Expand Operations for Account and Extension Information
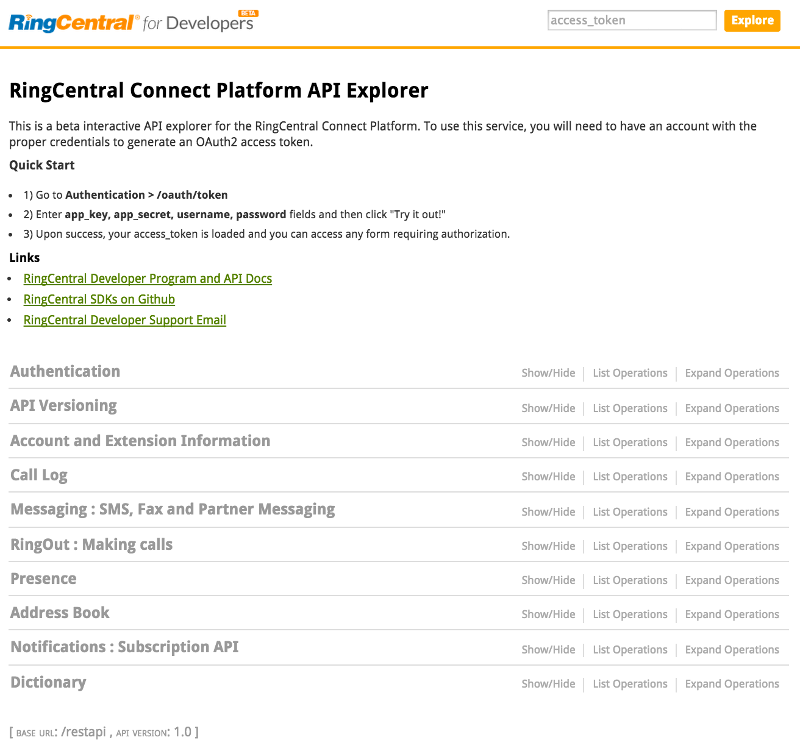This screenshot has height=750, width=800. click(x=732, y=442)
